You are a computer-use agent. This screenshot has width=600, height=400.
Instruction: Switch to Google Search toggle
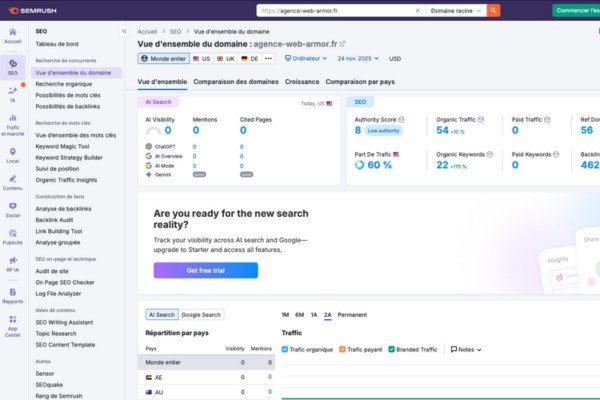201,315
